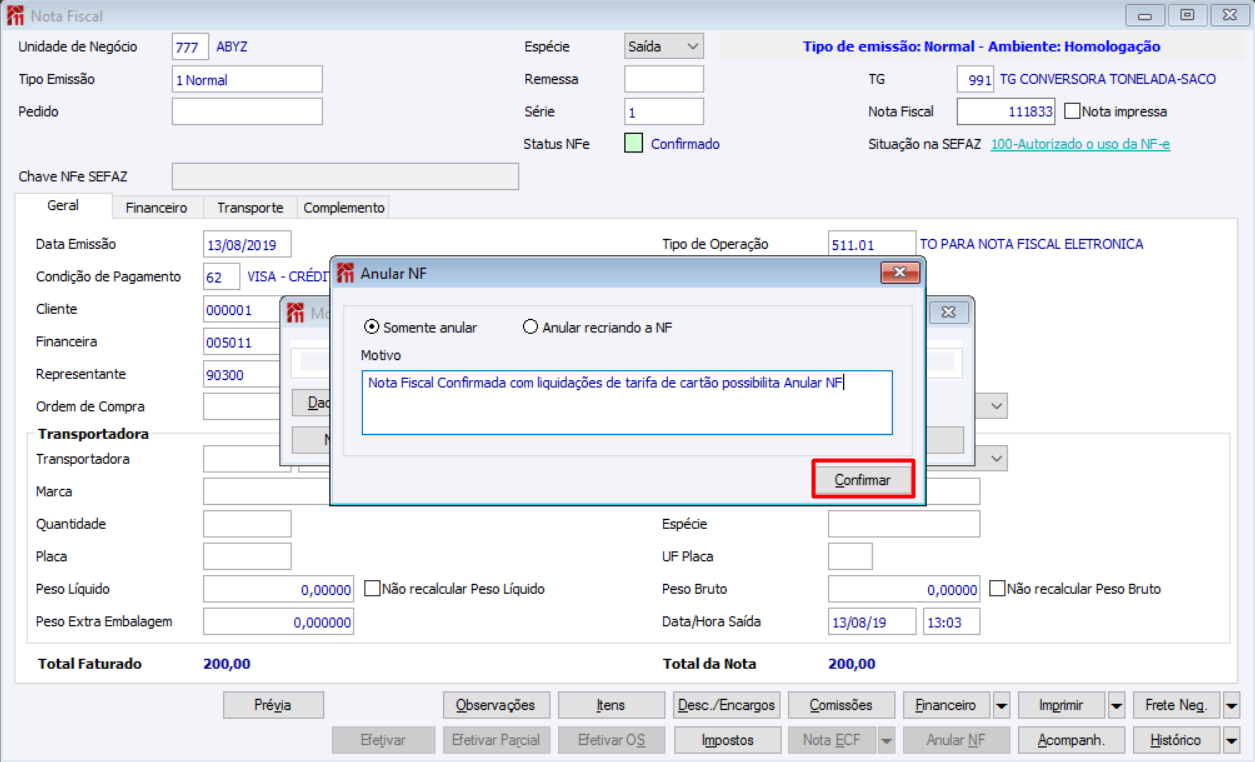Image resolution: width=1255 pixels, height=762 pixels.
Task: Click the Peso Líquido field
Action: pos(278,589)
